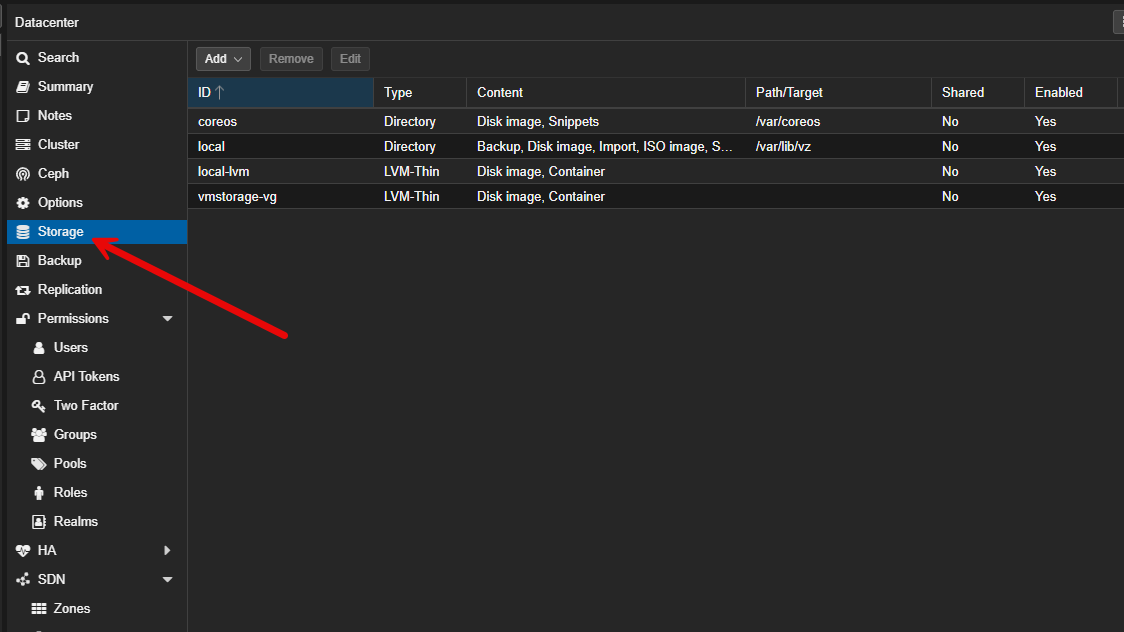Open the Notes page
1124x632 pixels.
tap(55, 115)
